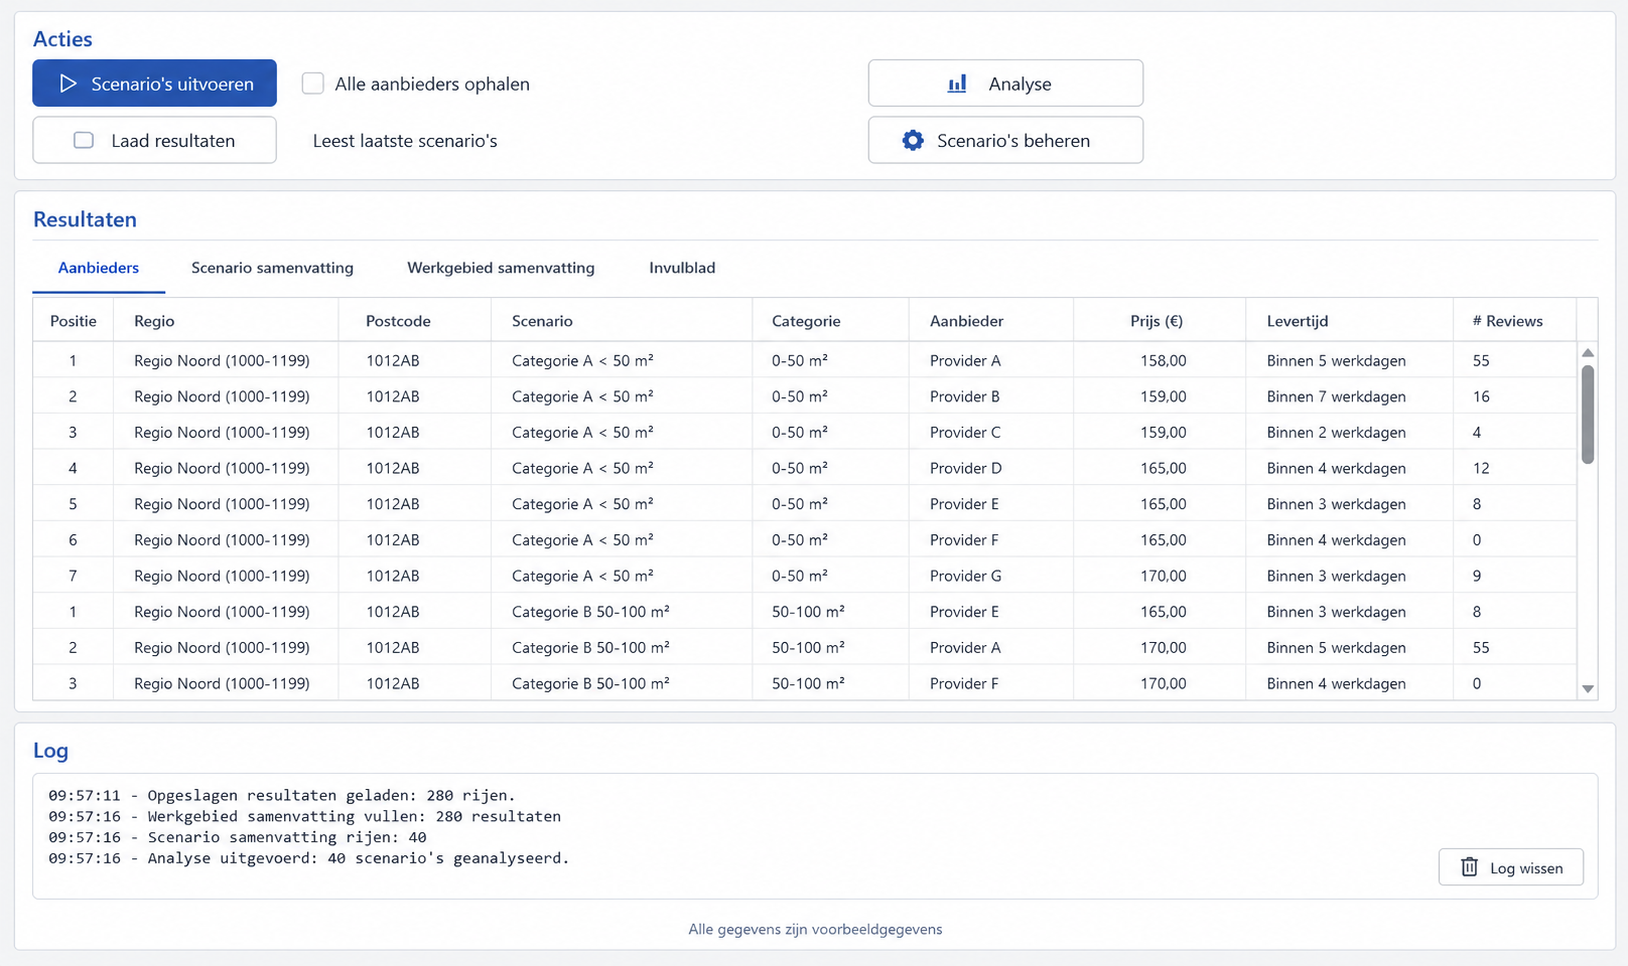This screenshot has height=966, width=1628.
Task: Click the Laad resultaten button
Action: coord(155,140)
